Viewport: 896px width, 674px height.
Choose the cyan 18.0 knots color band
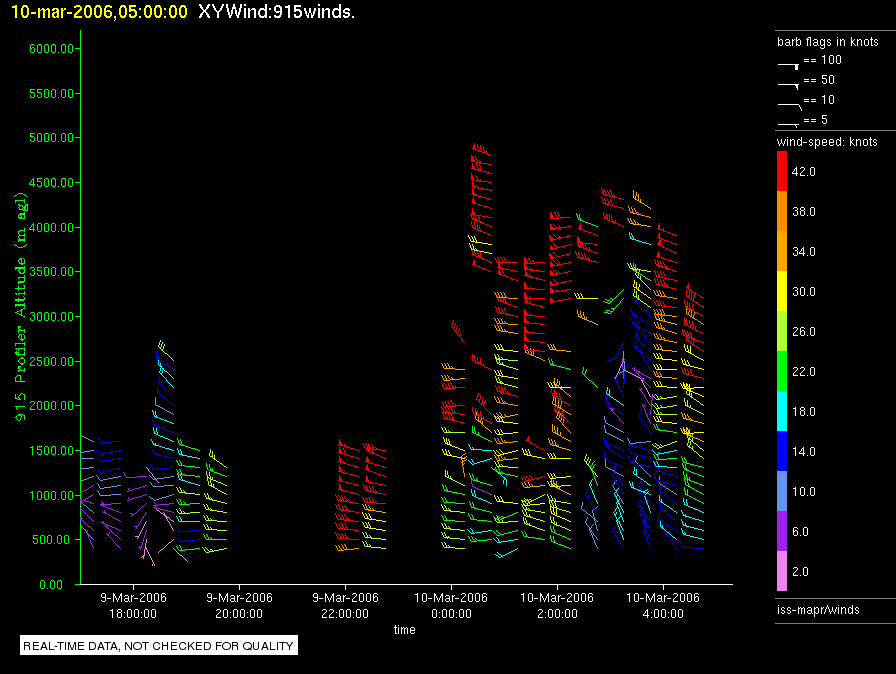click(x=783, y=412)
